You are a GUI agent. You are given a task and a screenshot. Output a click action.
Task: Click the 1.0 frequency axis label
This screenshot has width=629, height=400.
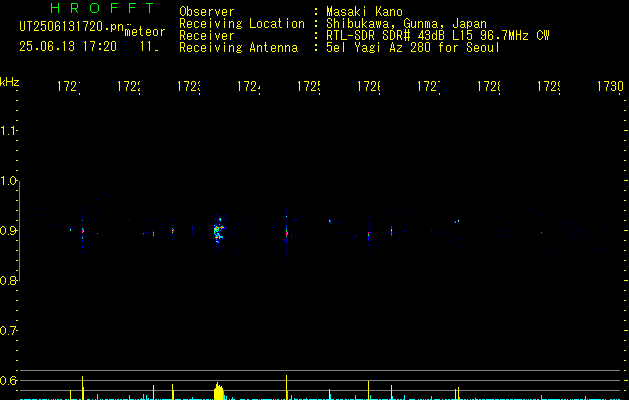tap(8, 181)
